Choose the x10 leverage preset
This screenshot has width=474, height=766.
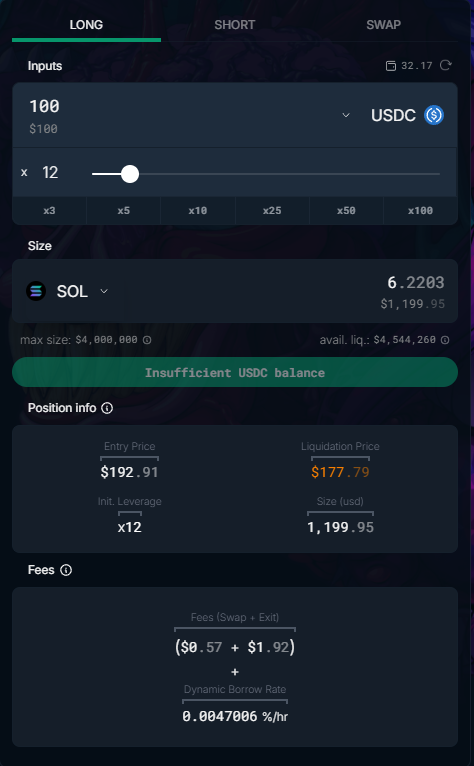coord(198,211)
